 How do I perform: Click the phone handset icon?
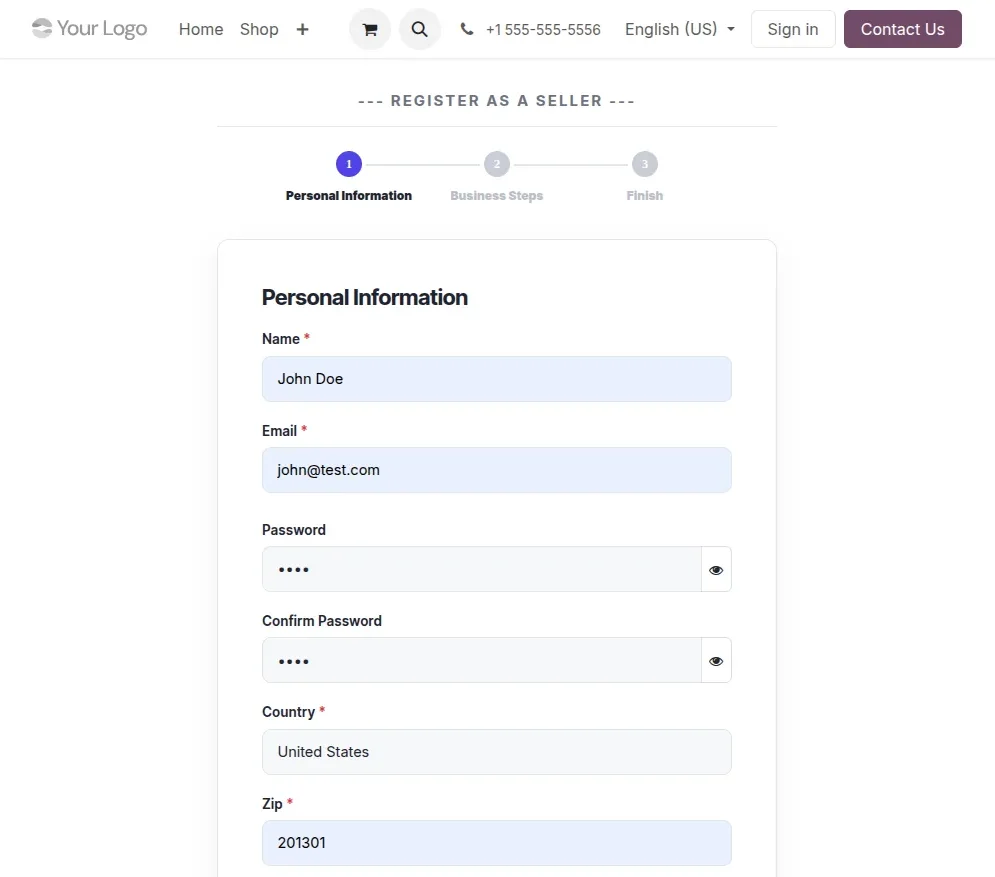467,29
